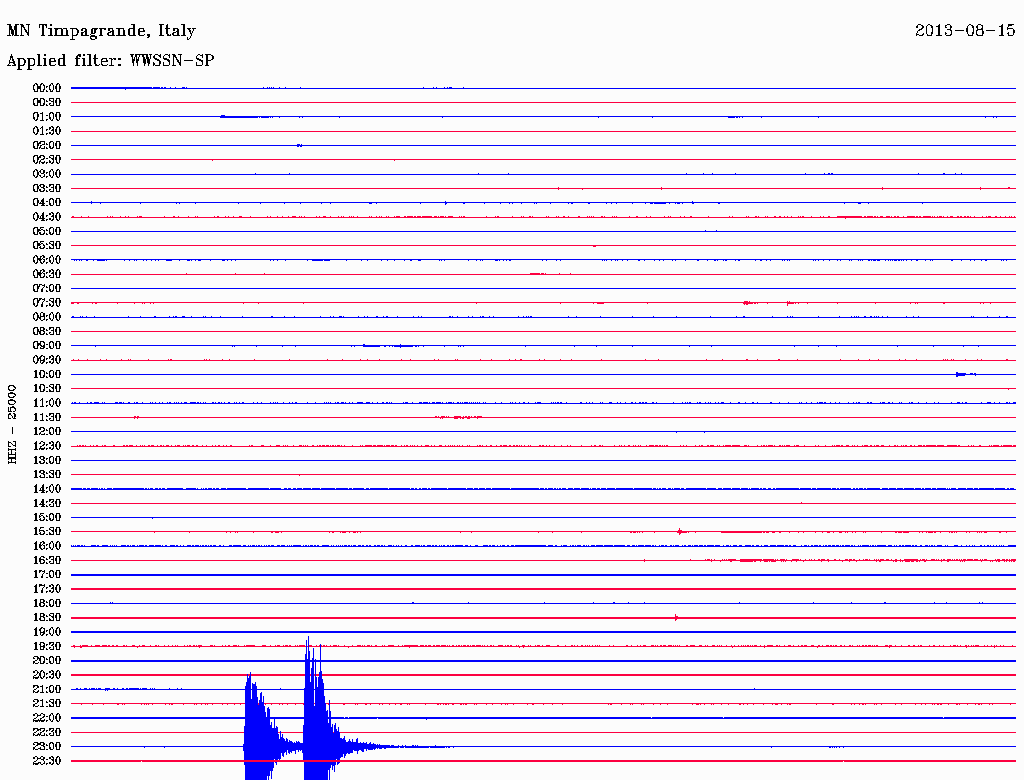Click the '16:30' time label
1024x780 pixels.
point(46,561)
